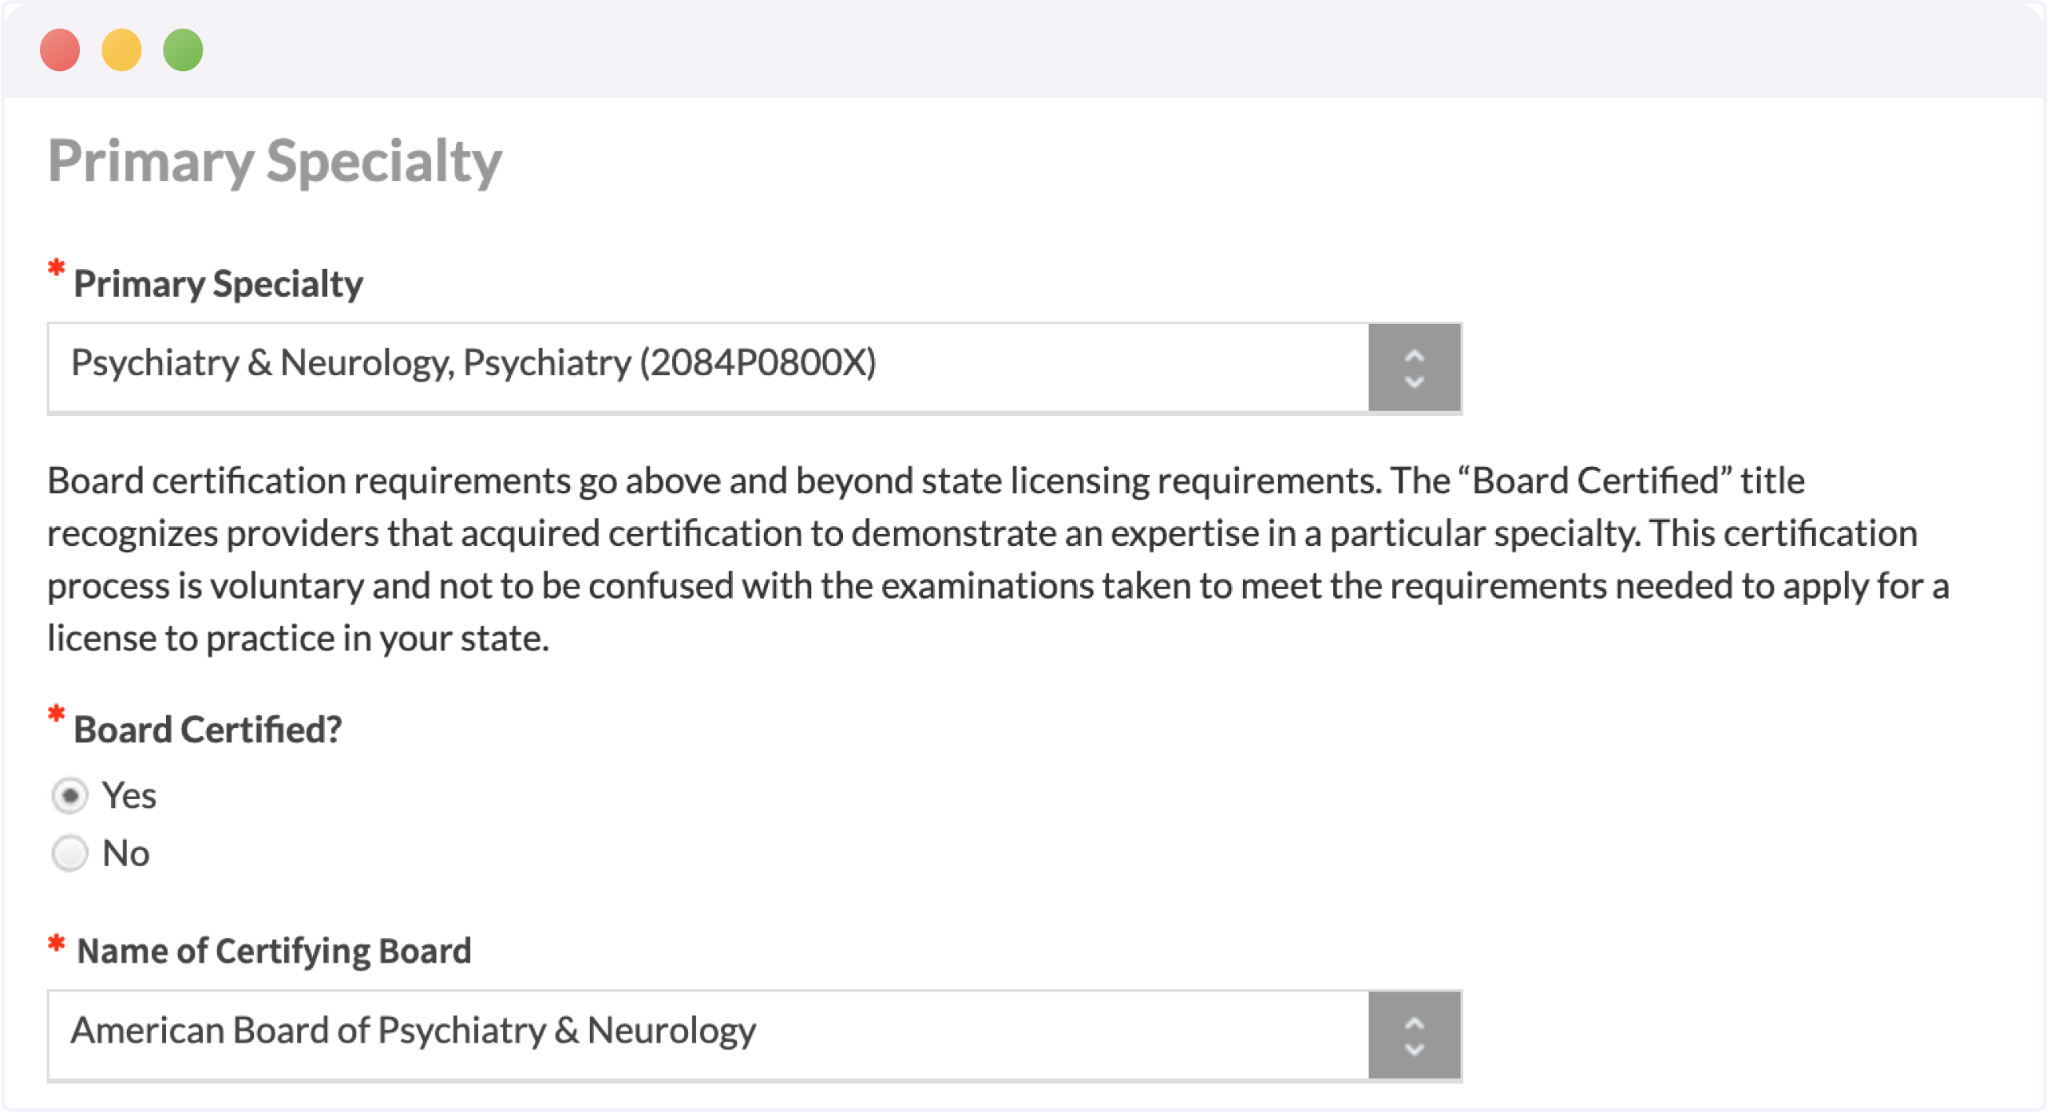Click the 'No' option label text
The height and width of the screenshot is (1112, 2048).
point(126,854)
